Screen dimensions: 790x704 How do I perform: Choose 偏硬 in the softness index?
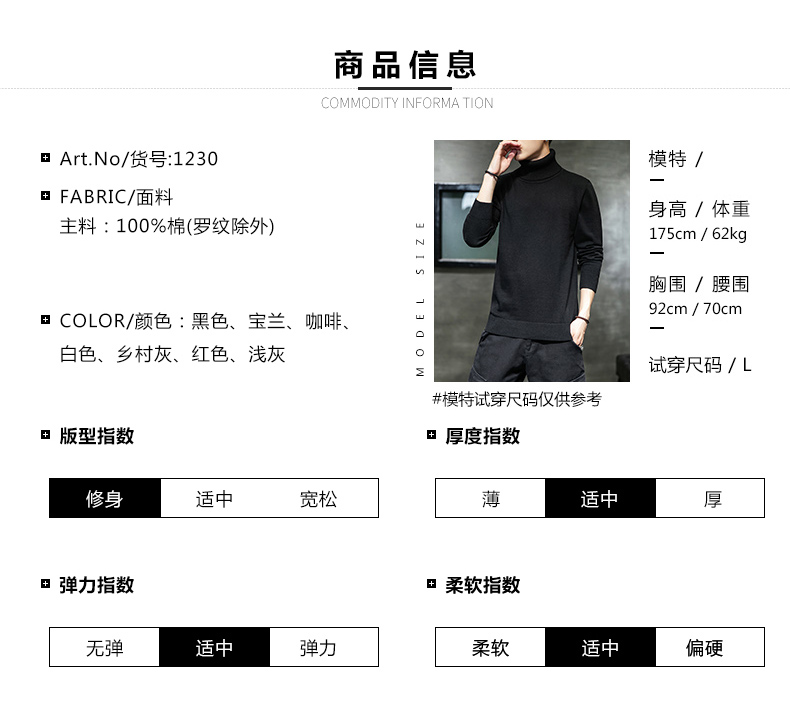coord(710,648)
